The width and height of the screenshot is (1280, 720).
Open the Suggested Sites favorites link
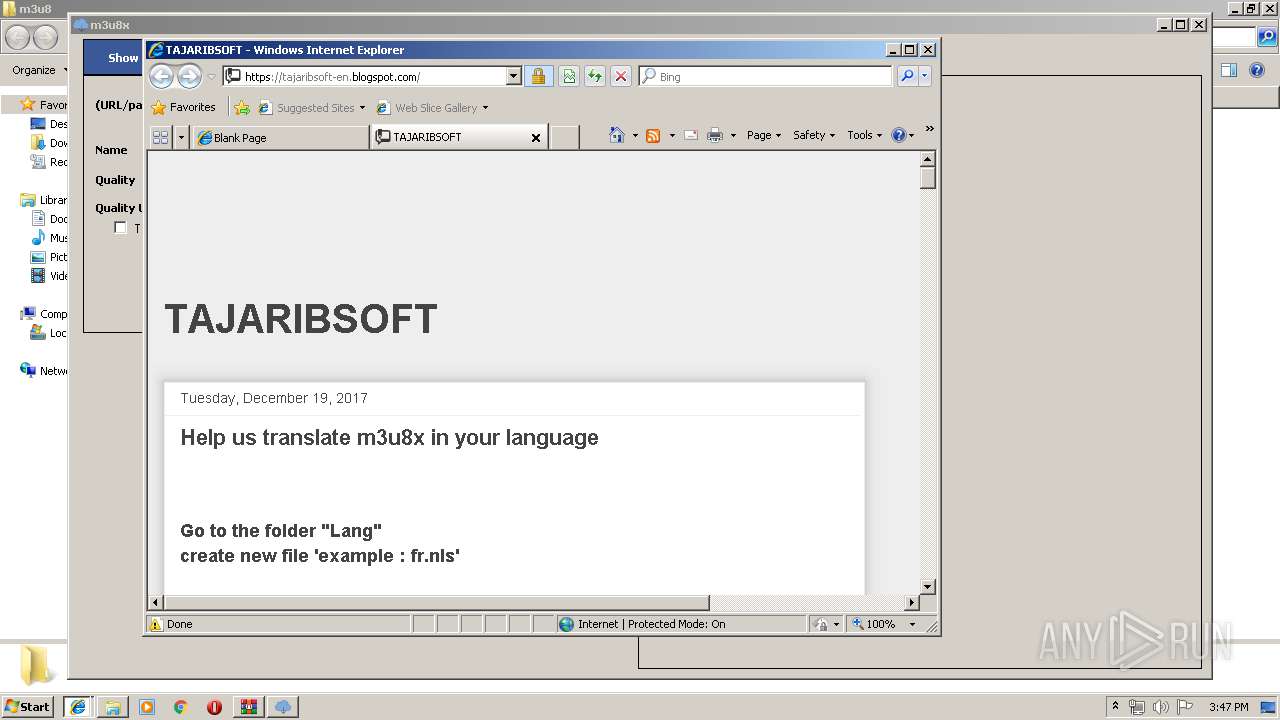311,107
